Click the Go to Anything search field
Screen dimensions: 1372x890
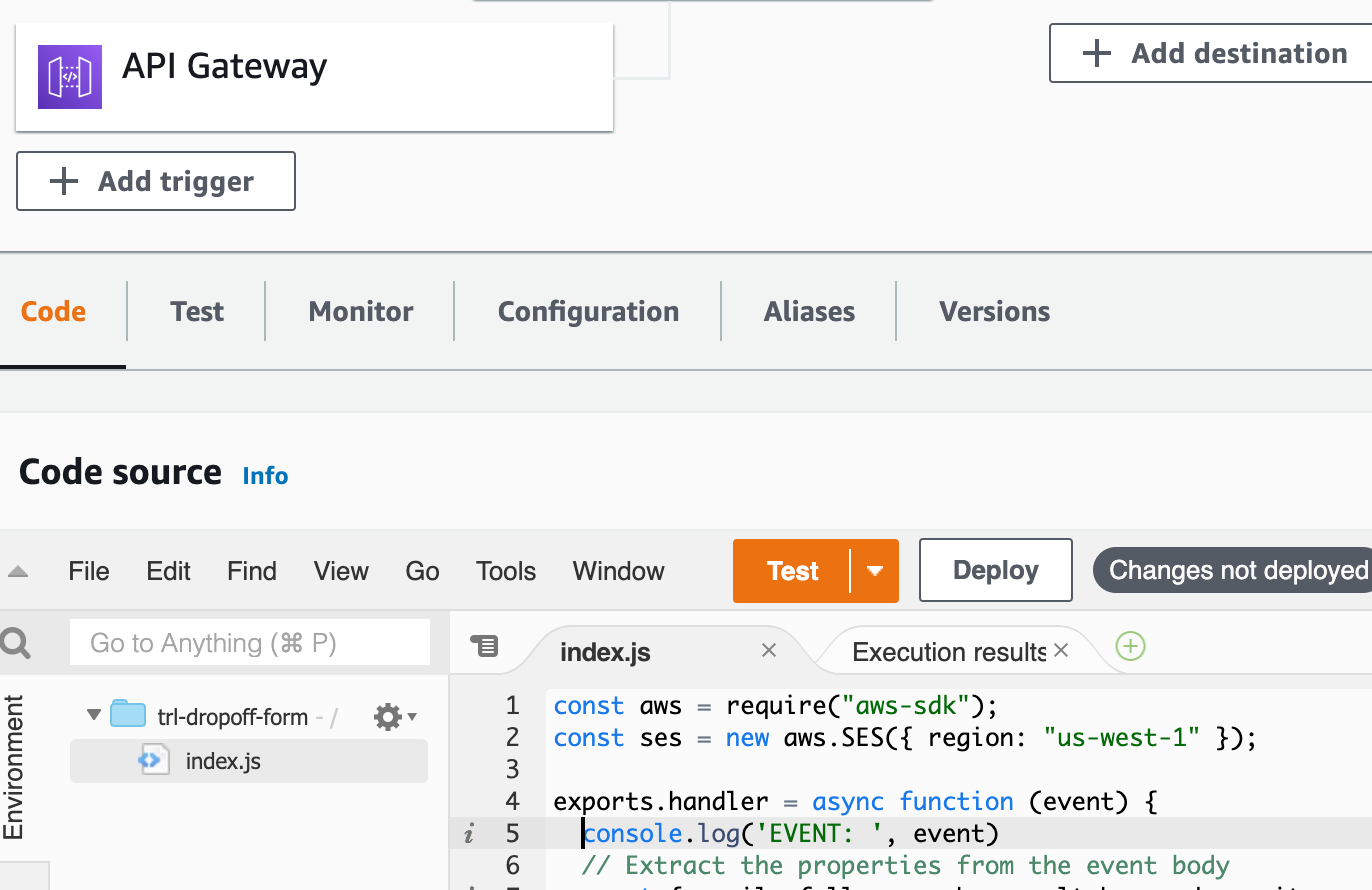click(250, 643)
